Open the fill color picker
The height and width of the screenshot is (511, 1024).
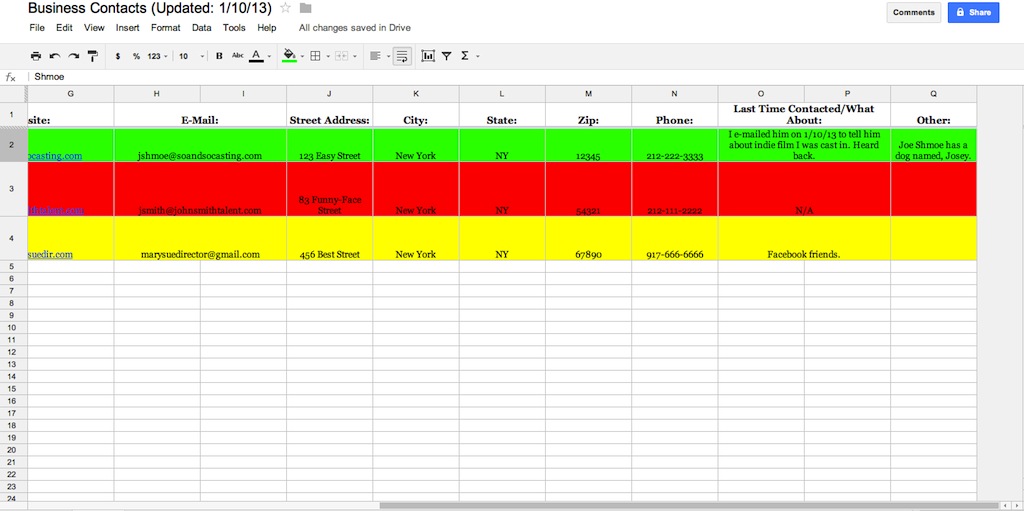(x=292, y=56)
